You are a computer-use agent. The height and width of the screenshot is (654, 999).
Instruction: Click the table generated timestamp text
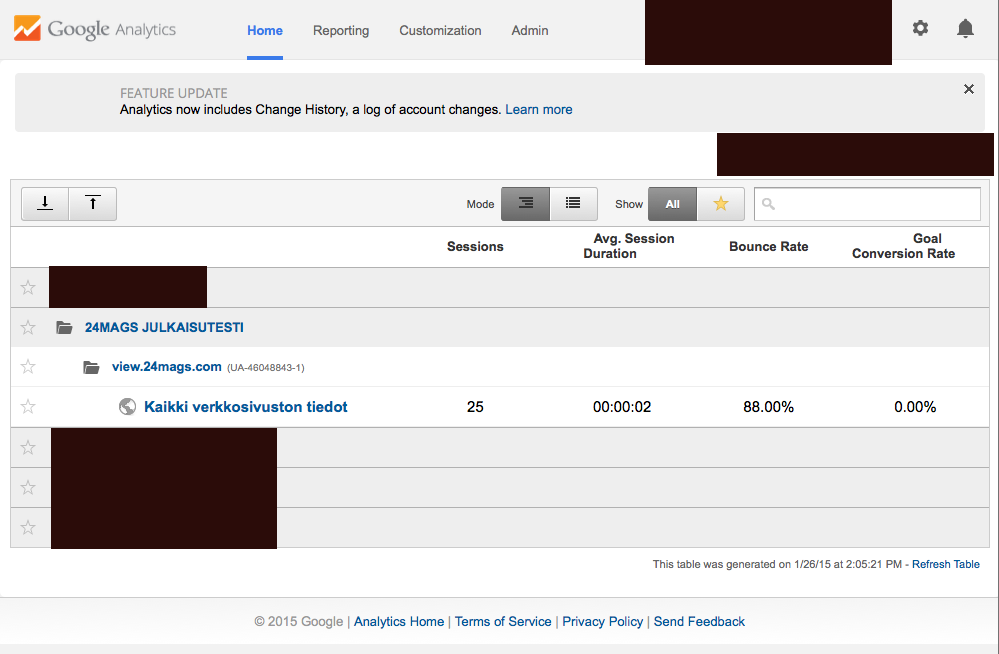click(x=777, y=564)
